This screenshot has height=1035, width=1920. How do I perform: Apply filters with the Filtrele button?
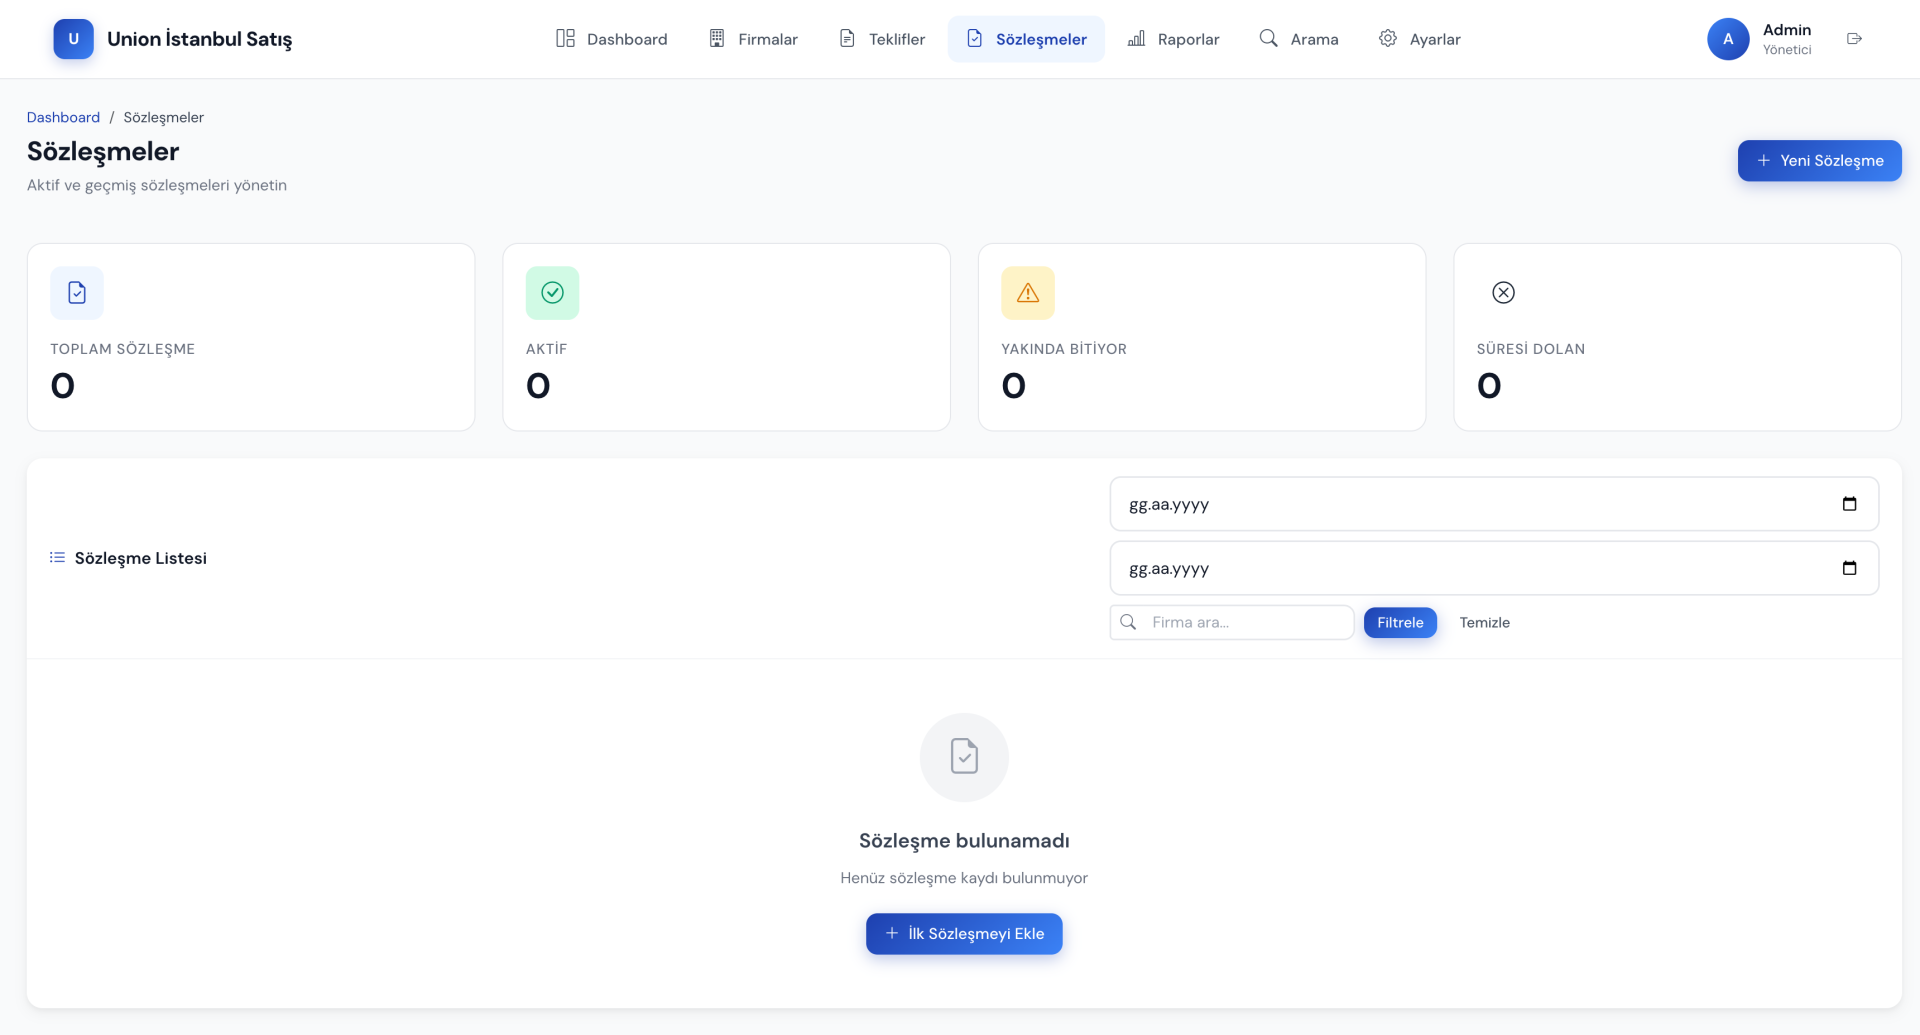[1399, 623]
